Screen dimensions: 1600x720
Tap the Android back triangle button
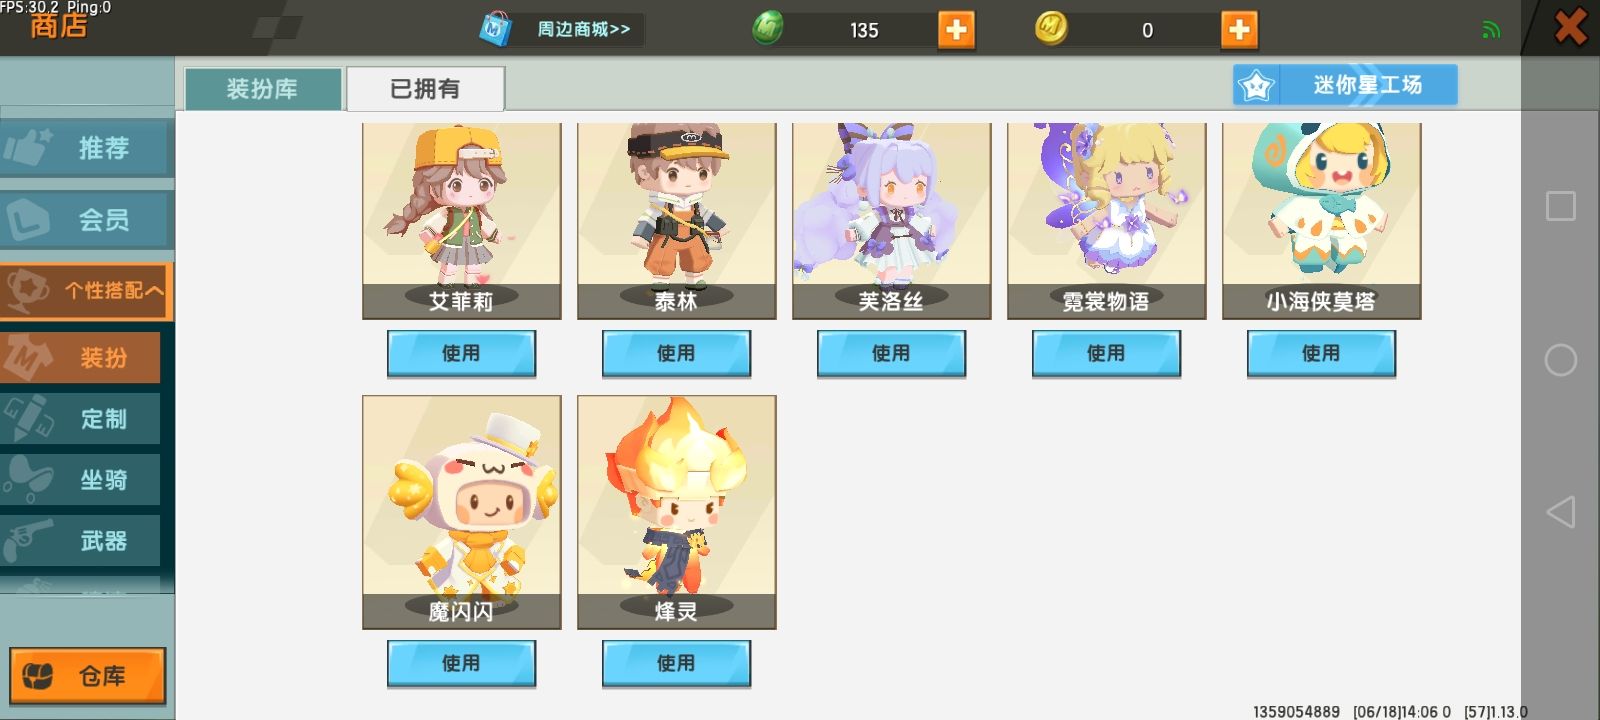point(1561,512)
